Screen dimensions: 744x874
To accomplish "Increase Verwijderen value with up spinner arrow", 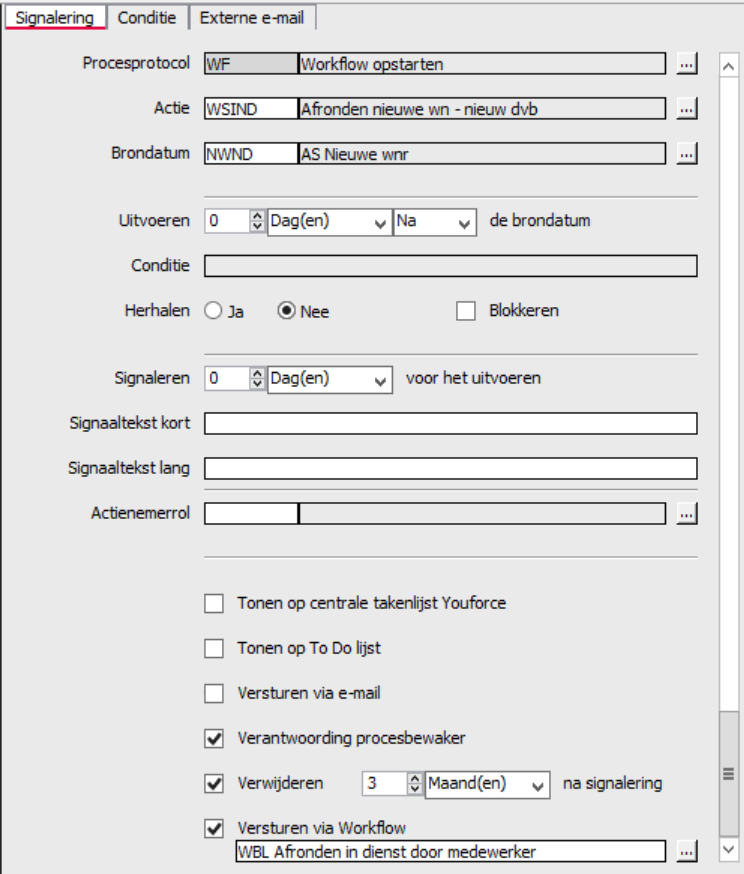I will [415, 778].
